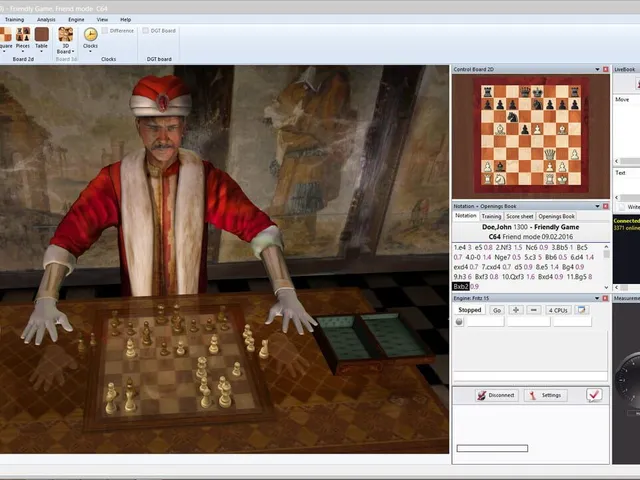Click the first empty engine field

486,322
